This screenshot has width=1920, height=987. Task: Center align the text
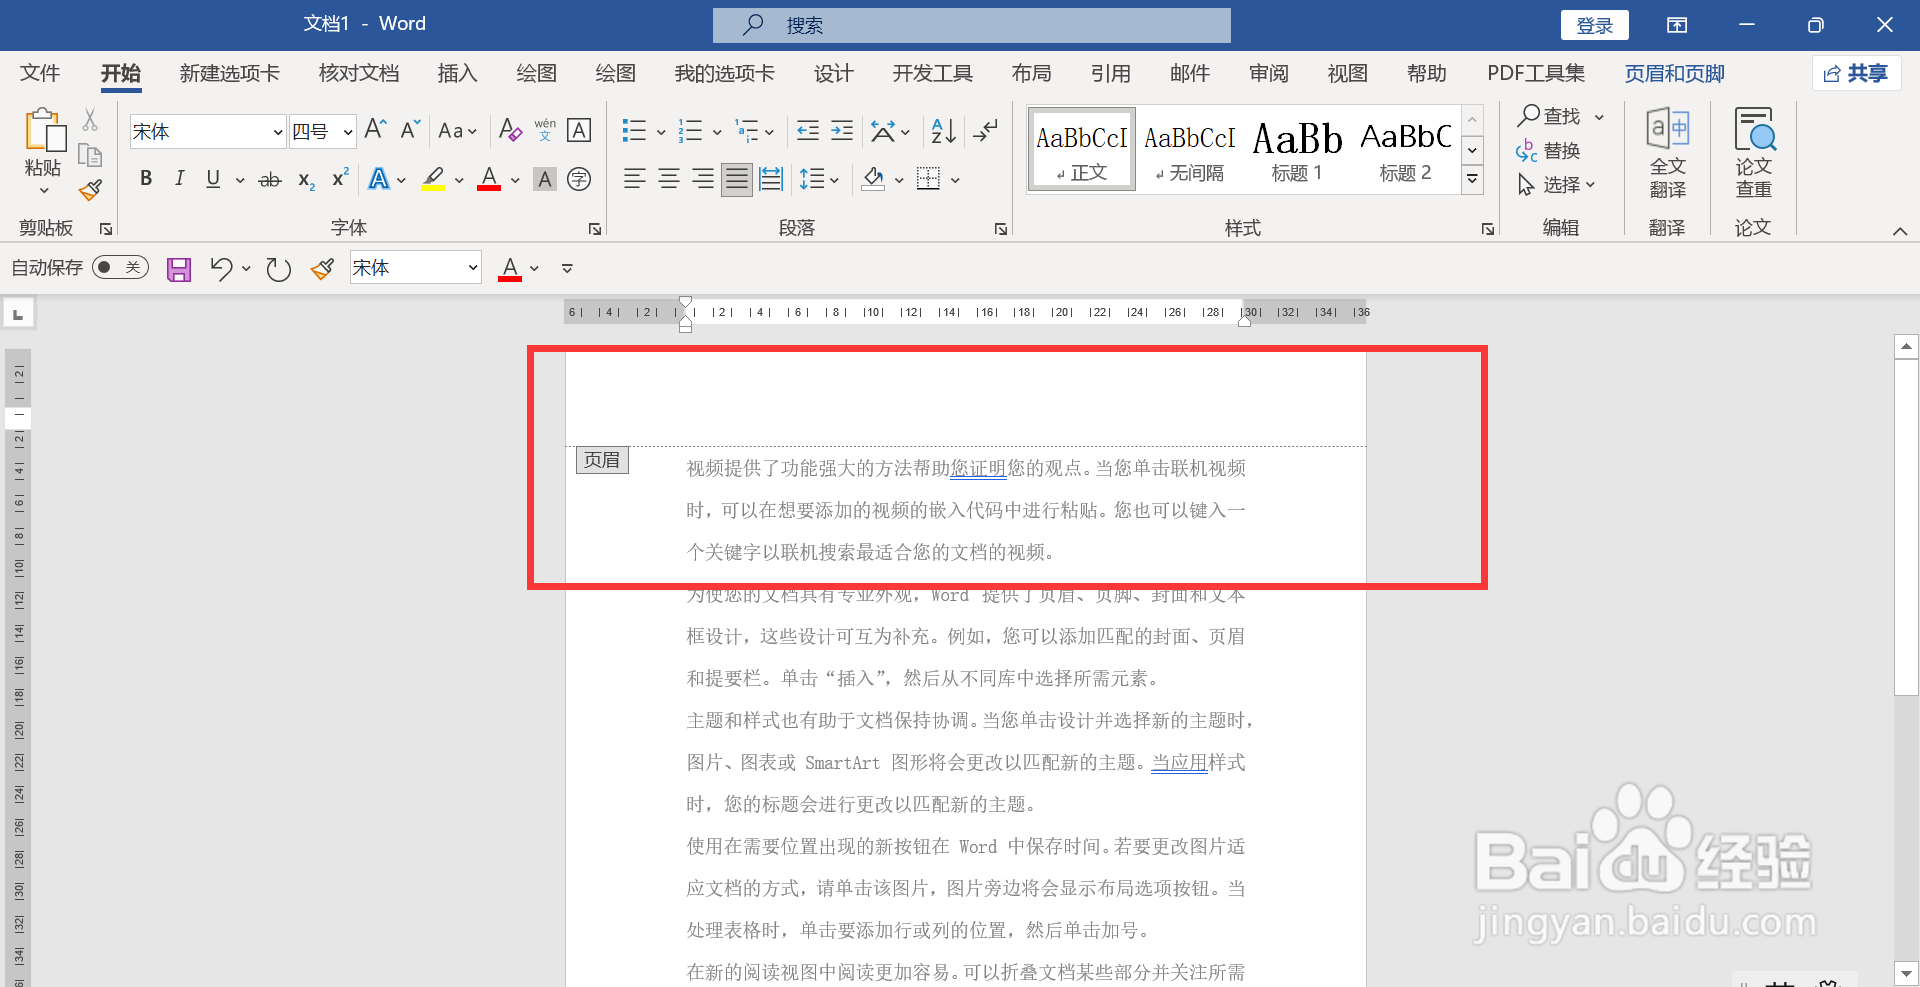(669, 179)
